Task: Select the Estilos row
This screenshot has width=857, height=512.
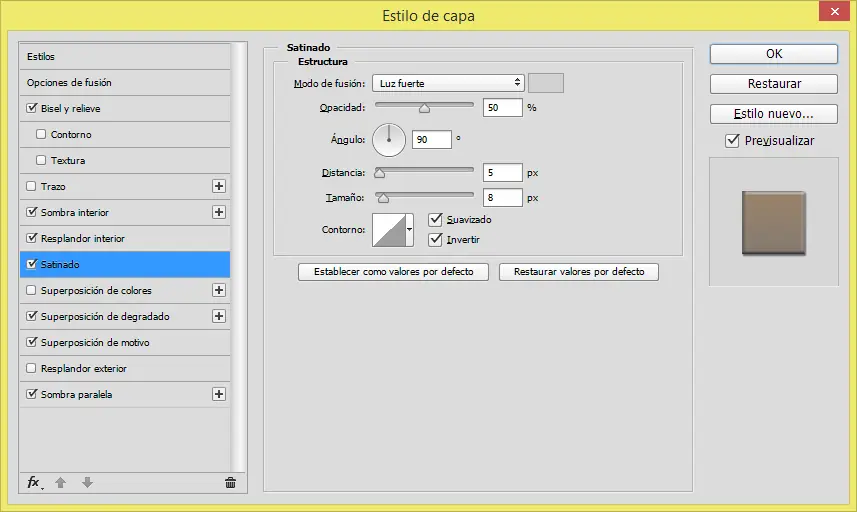Action: pos(125,56)
